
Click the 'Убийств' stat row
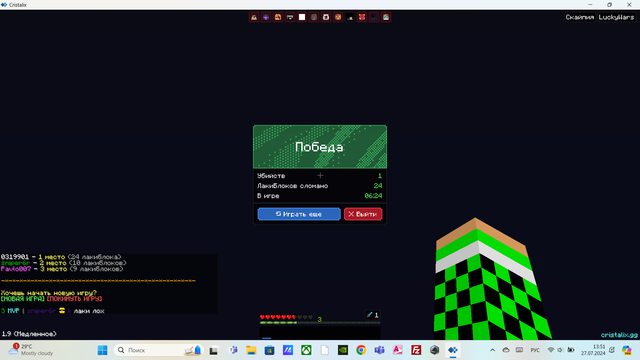[x=320, y=176]
